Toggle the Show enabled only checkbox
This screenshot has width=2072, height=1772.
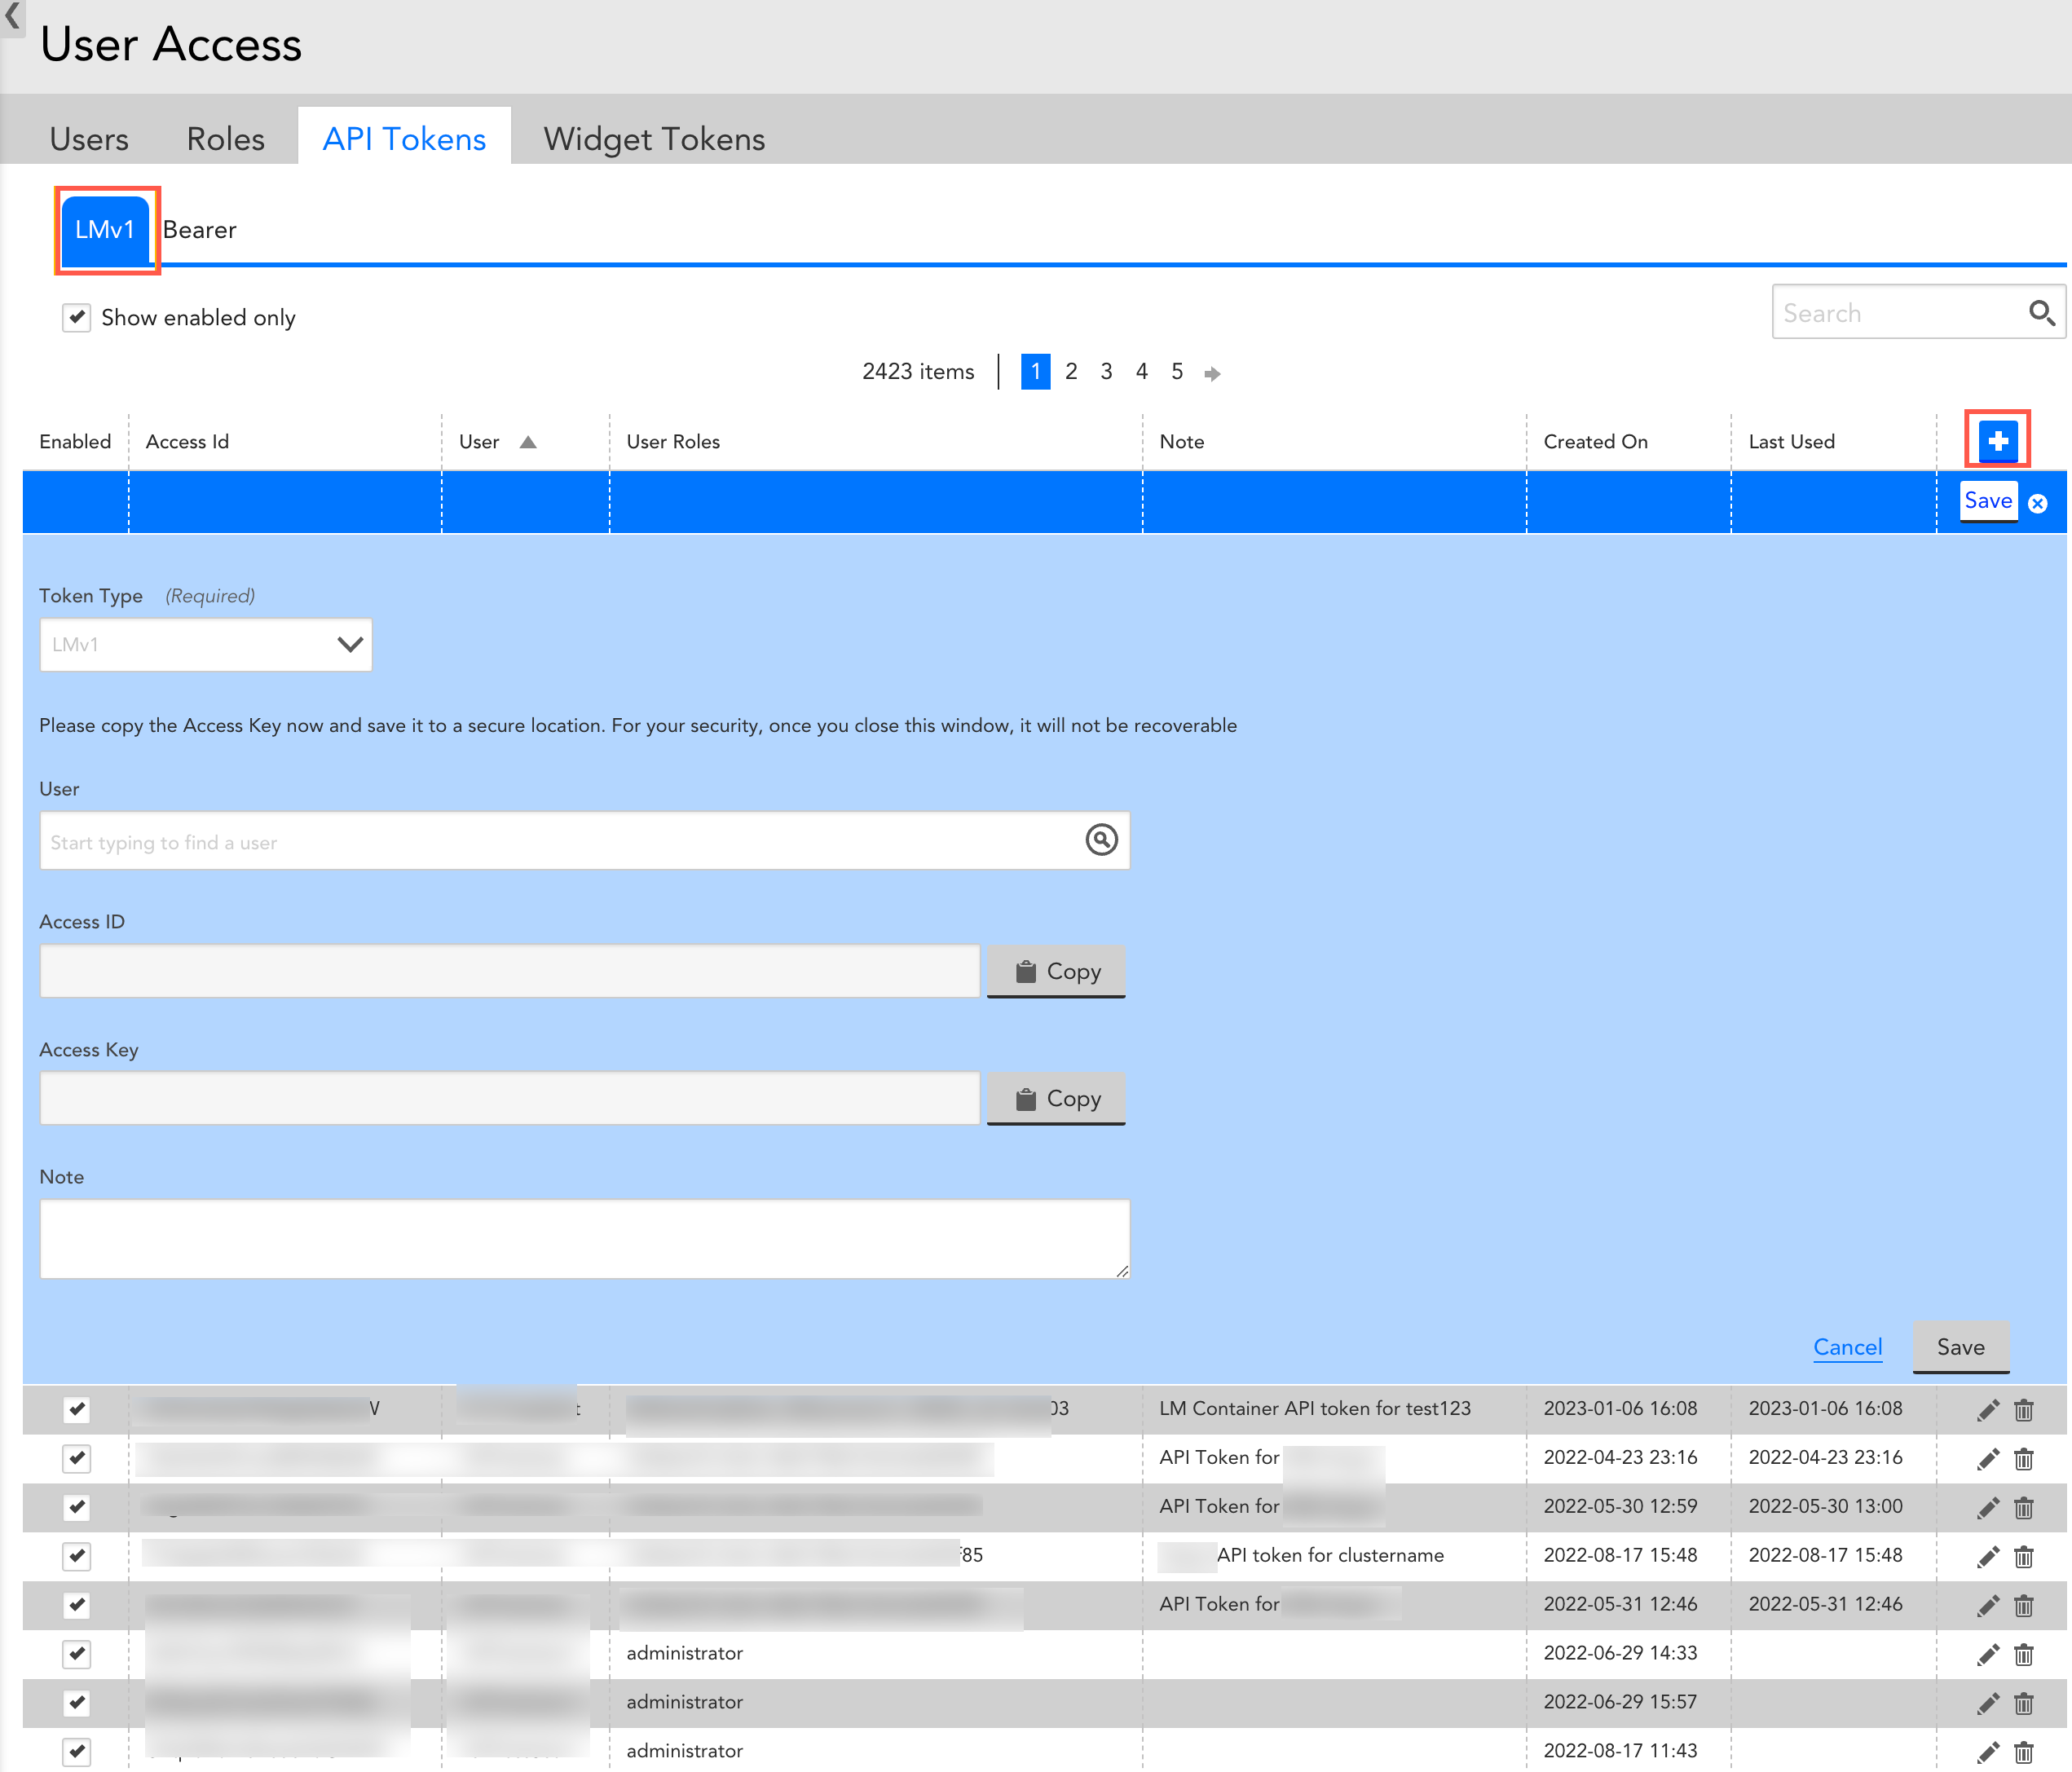pyautogui.click(x=77, y=316)
